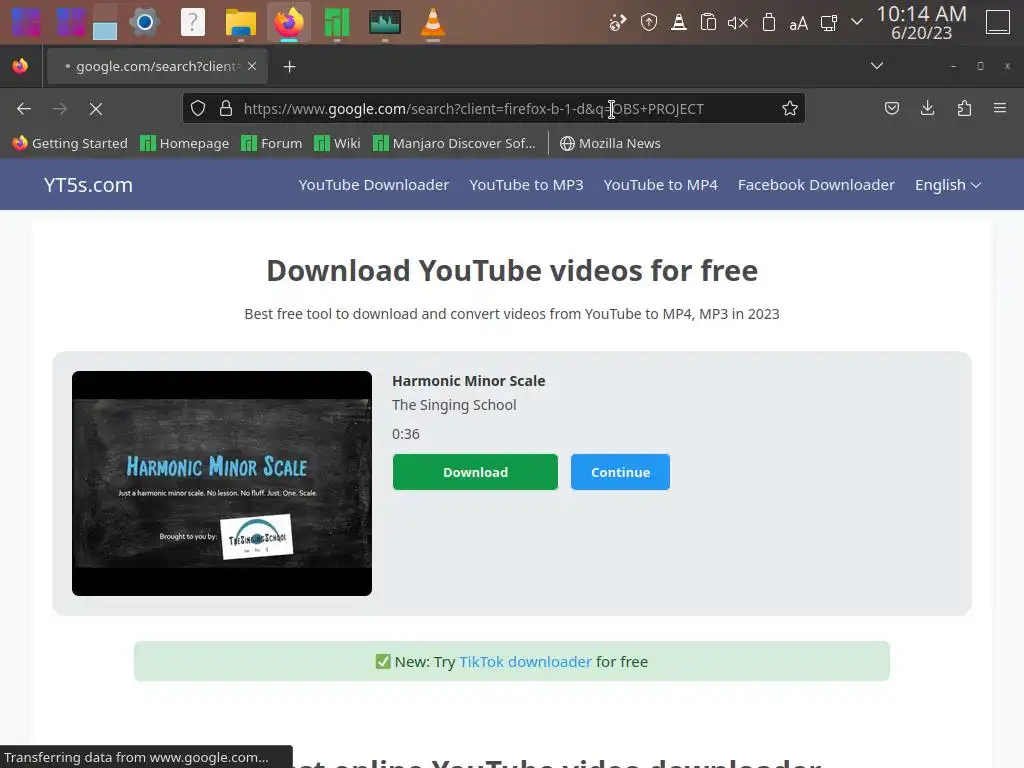The height and width of the screenshot is (768, 1024).
Task: Open the Firefox downloads panel
Action: [927, 108]
